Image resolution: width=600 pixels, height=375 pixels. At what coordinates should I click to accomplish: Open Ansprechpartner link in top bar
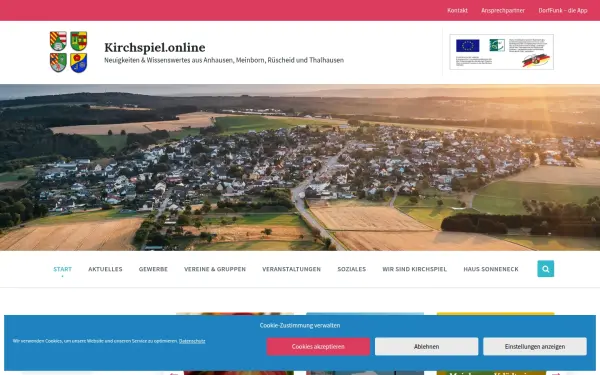(503, 10)
